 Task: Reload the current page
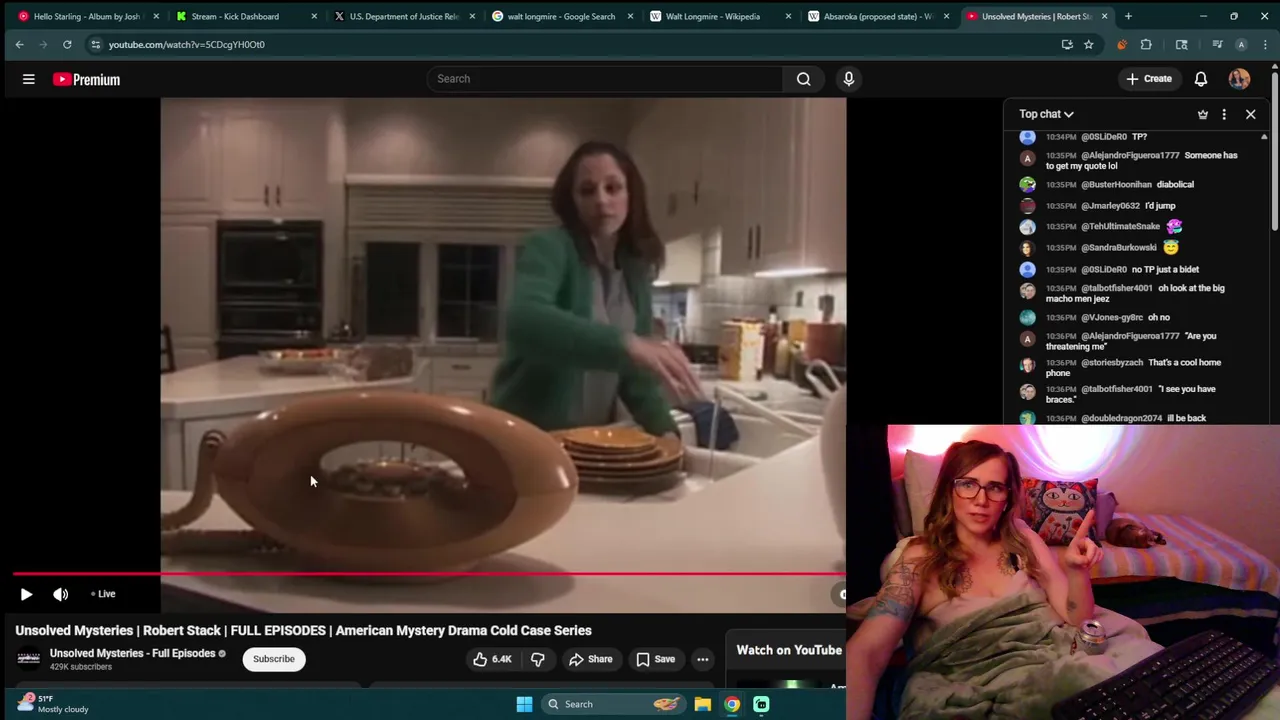(67, 44)
